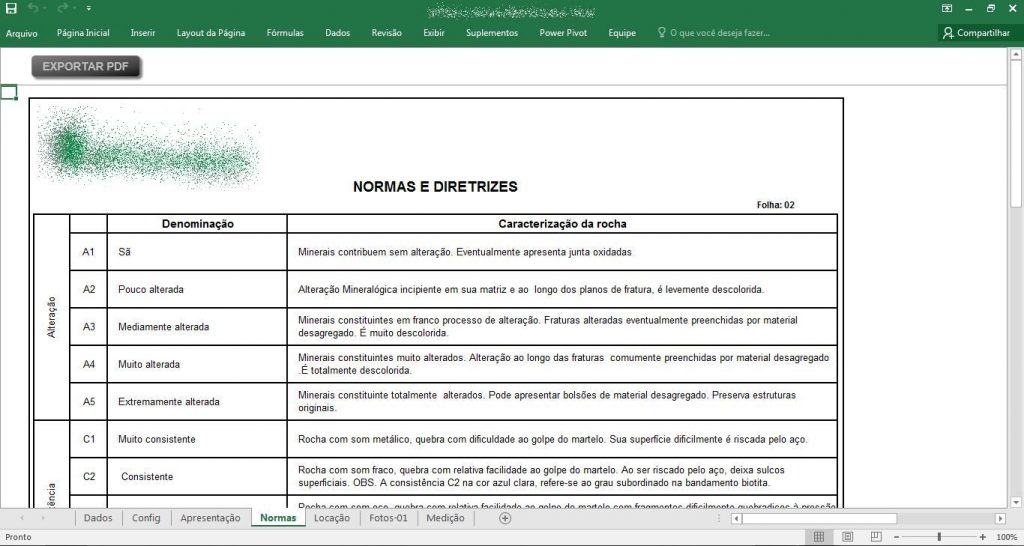Select code cell 'C2'
The width and height of the screenshot is (1024, 546).
click(x=89, y=477)
